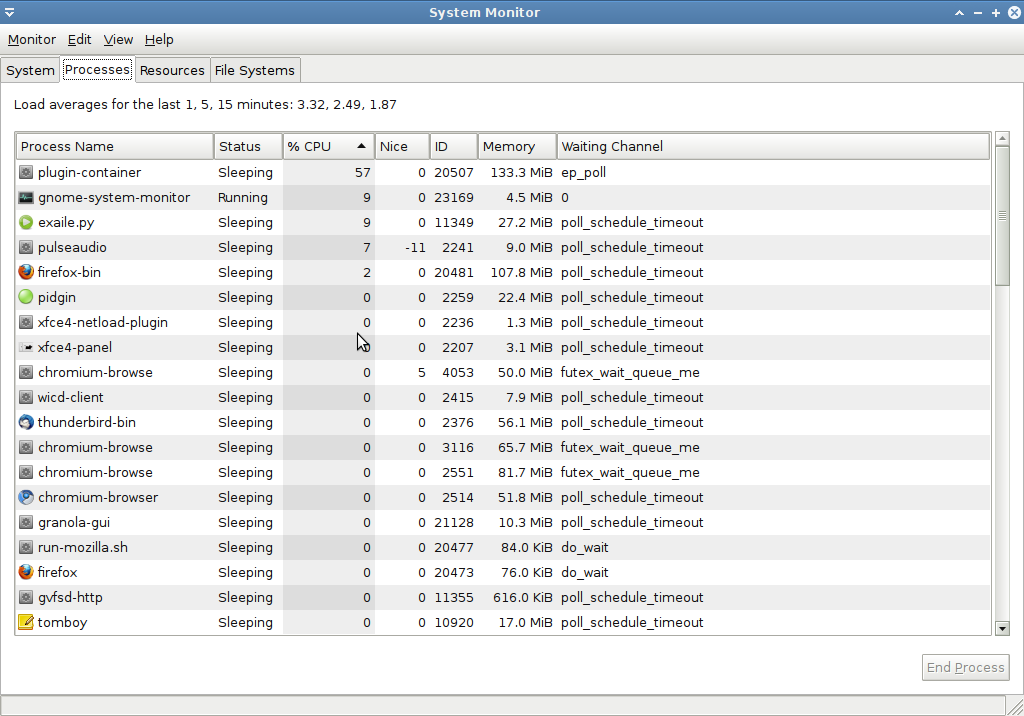Select the xfce4-panel process name
1024x716 pixels.
pyautogui.click(x=74, y=348)
